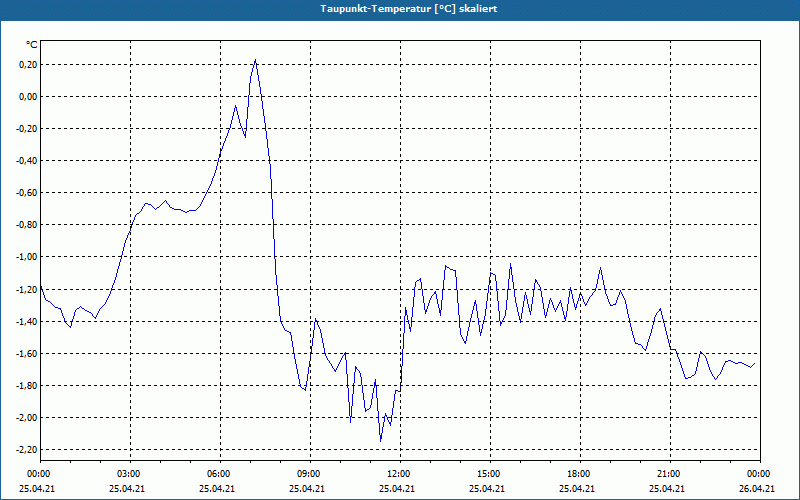The image size is (800, 500).
Task: Select the 25.04.21 date beneath 12:00
Action: [x=397, y=488]
